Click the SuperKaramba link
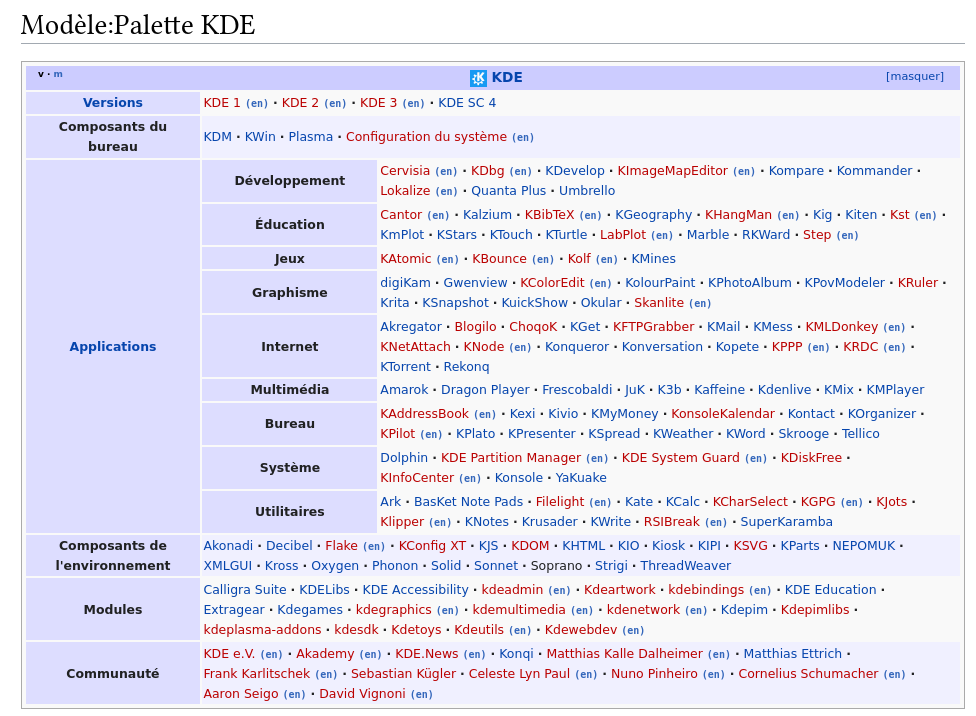The width and height of the screenshot is (976, 716). click(x=786, y=522)
